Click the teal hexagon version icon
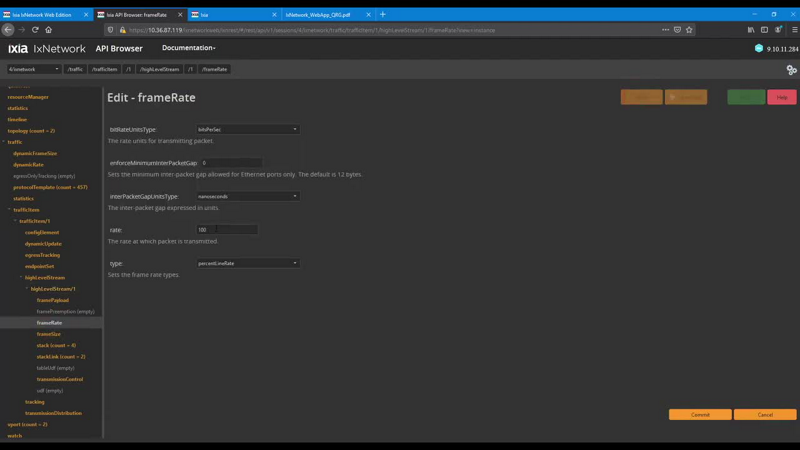 759,48
